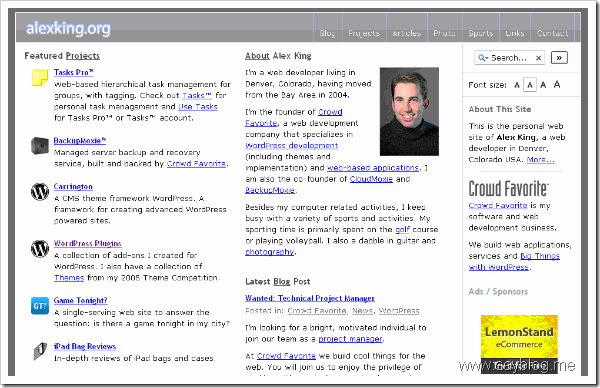Select the second, highlighted font size A

point(530,85)
